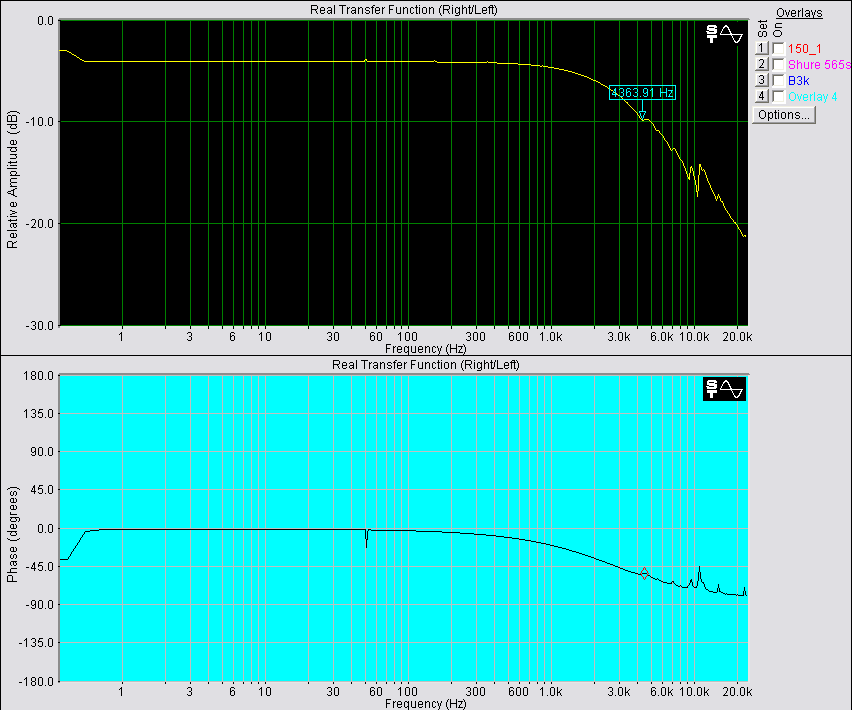Enable the B3k overlay checkbox
Image resolution: width=852 pixels, height=710 pixels.
(x=778, y=80)
